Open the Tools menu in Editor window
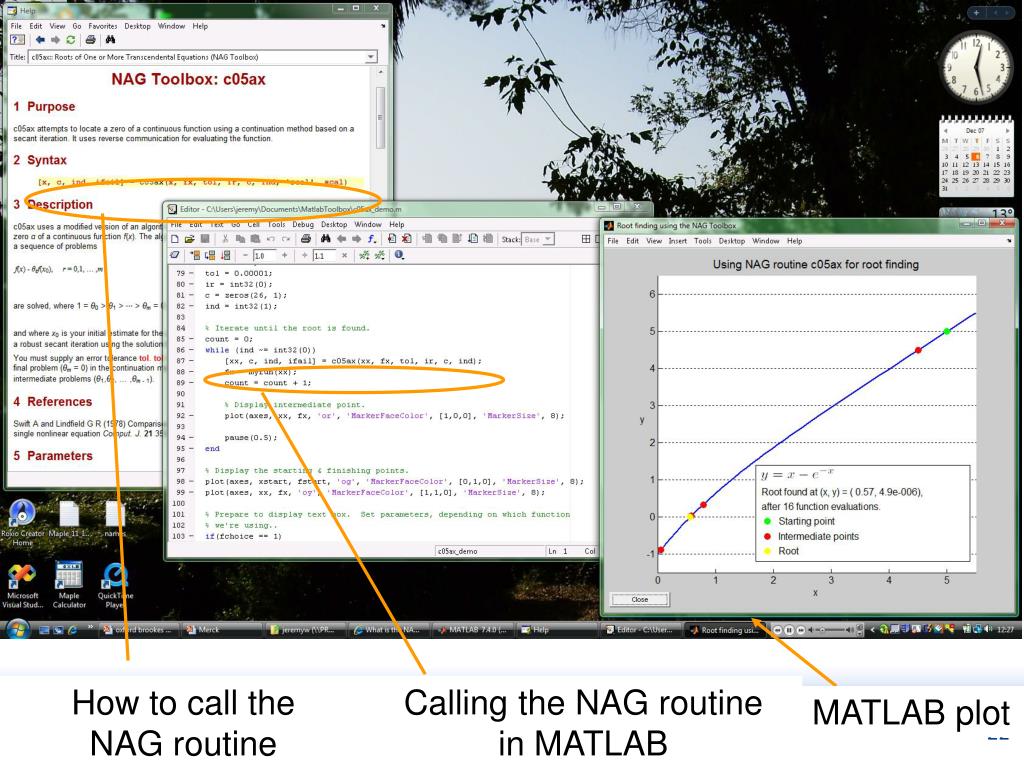The image size is (1024, 768). (276, 224)
